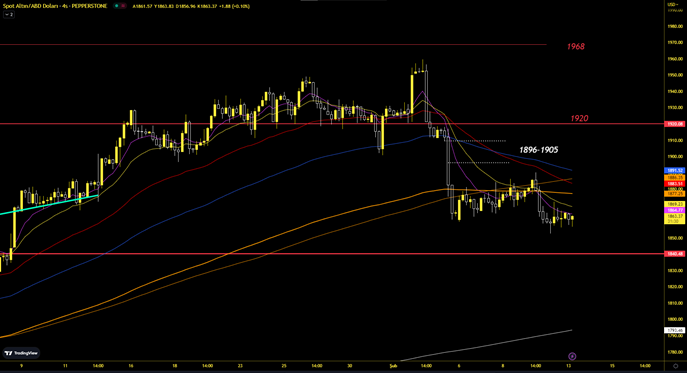The height and width of the screenshot is (373, 687).
Task: Click the blue 1891.52 moving average price tag
Action: [x=675, y=171]
